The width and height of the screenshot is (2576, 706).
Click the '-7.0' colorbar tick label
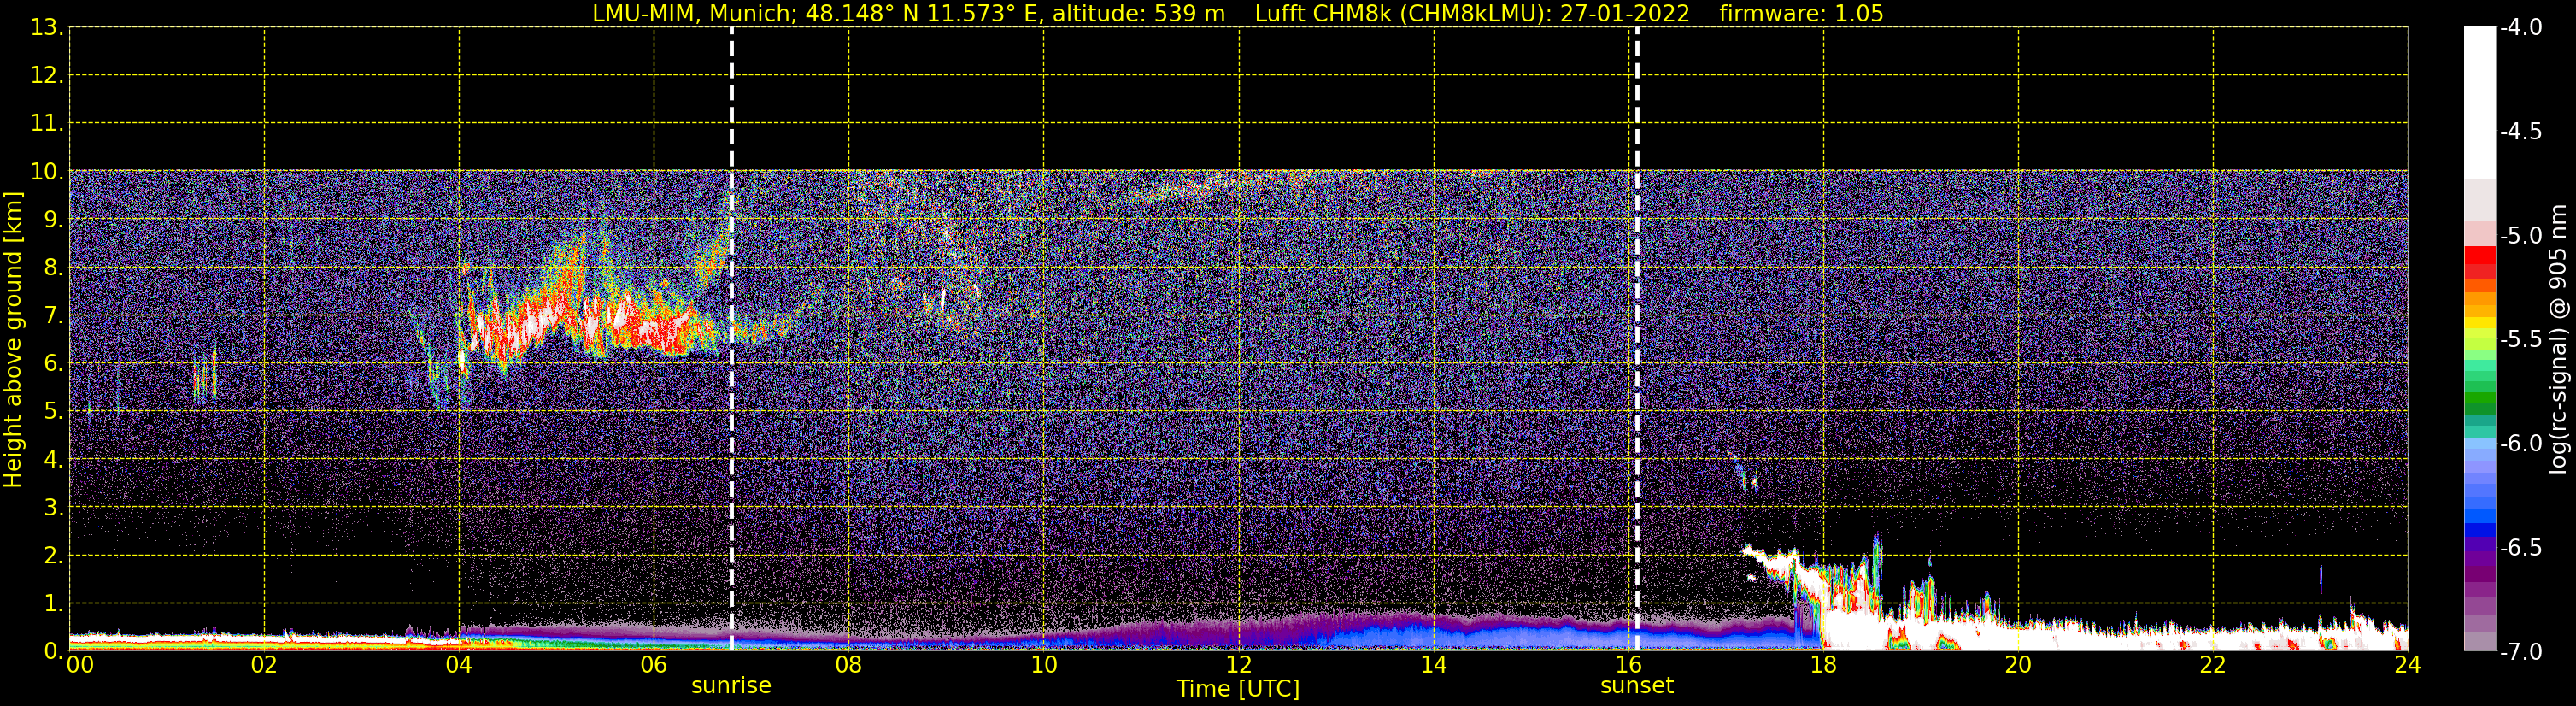[2521, 652]
